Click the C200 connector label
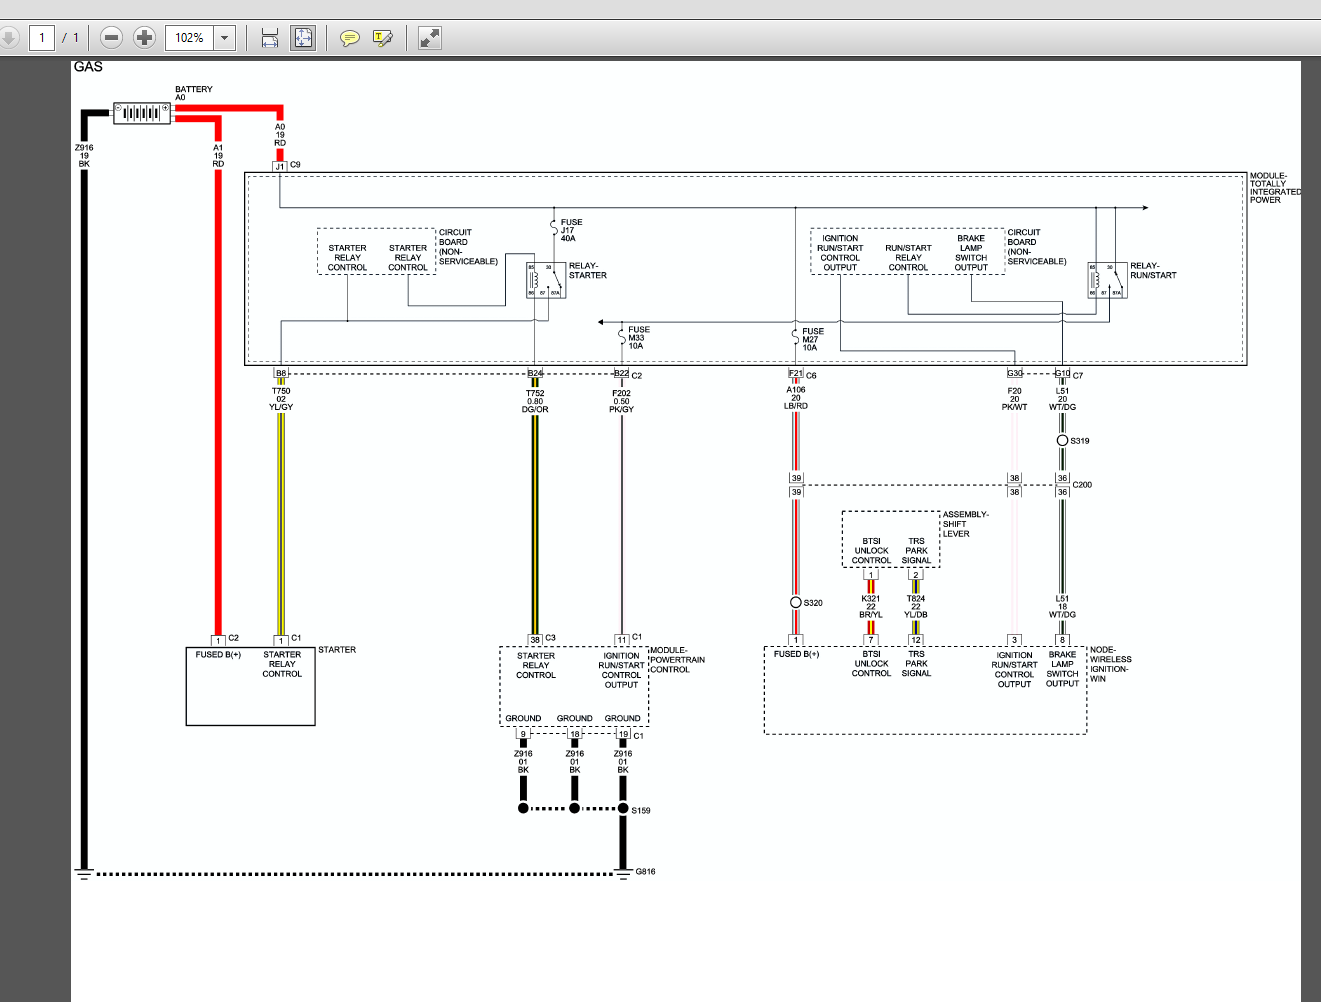The width and height of the screenshot is (1321, 1002). tap(1082, 485)
